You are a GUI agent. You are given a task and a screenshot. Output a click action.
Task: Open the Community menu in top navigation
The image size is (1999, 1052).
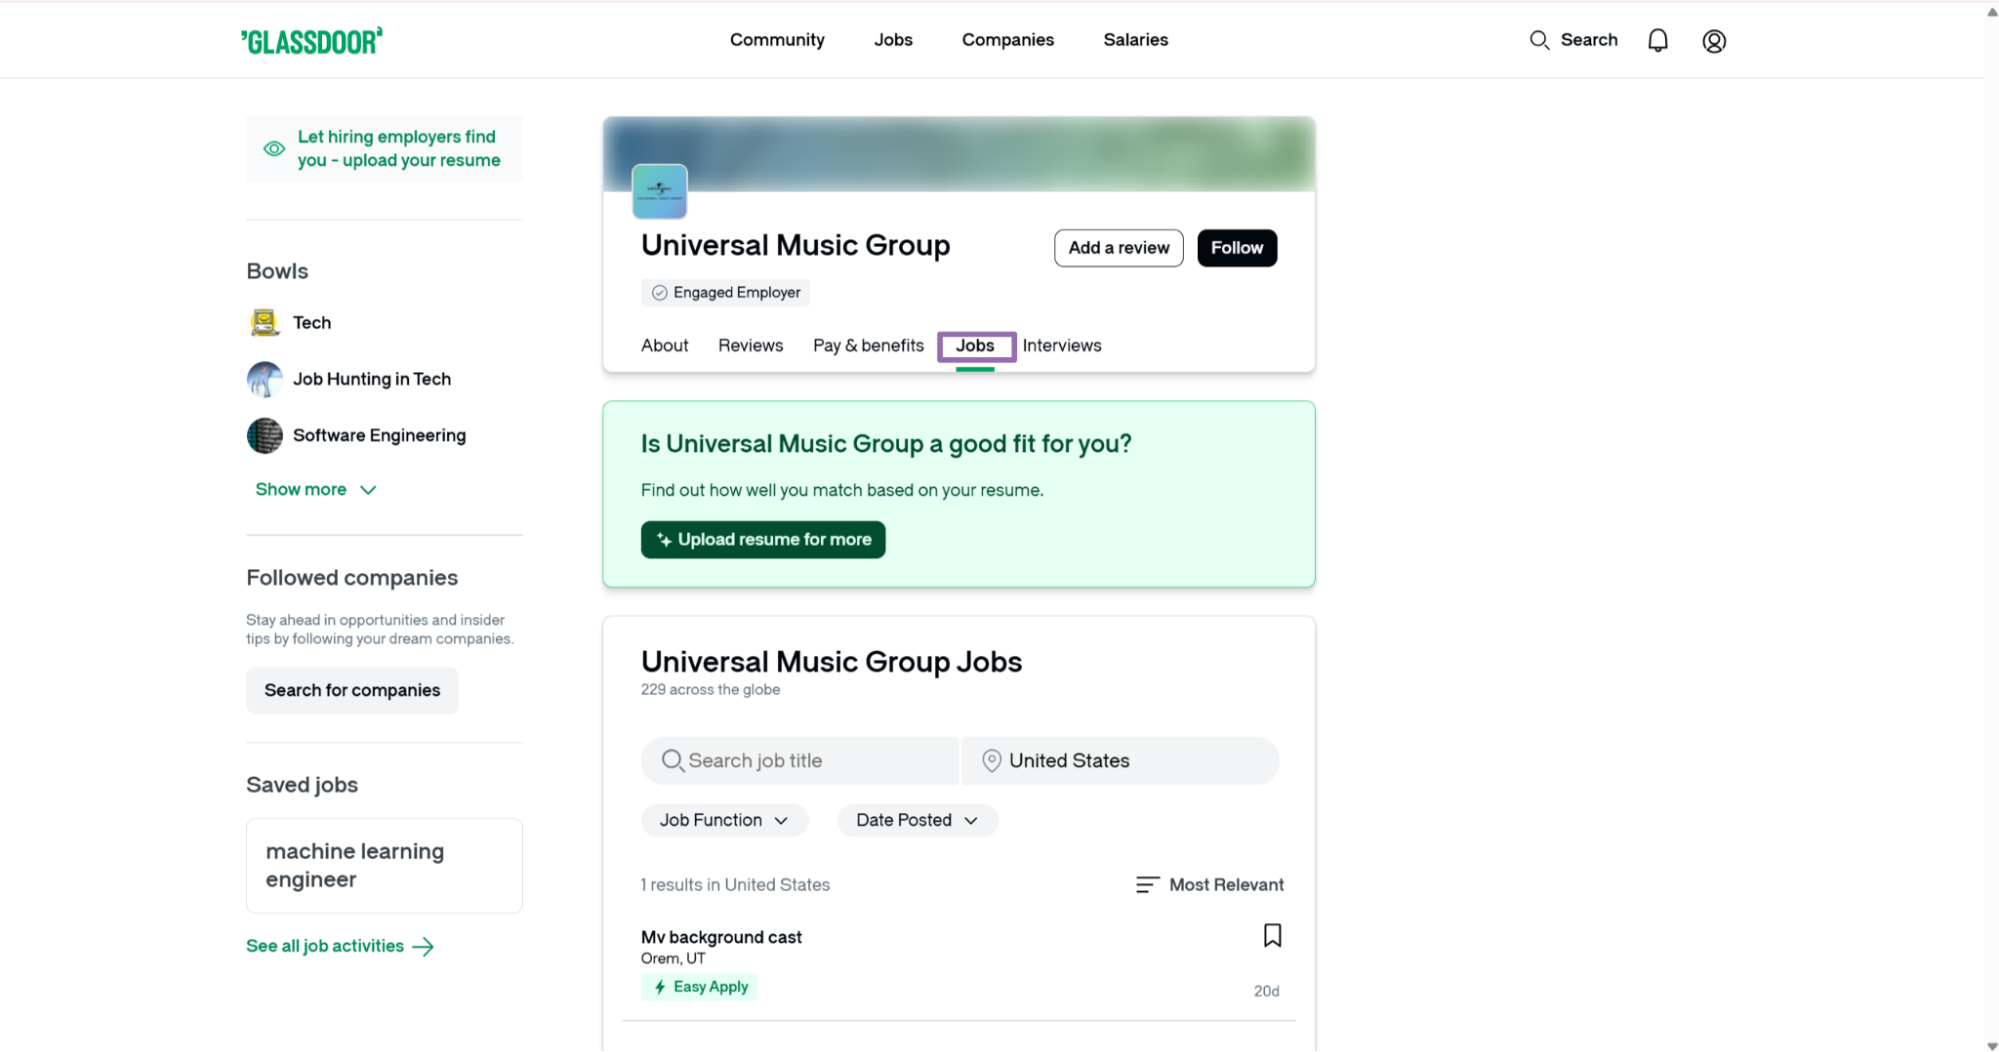coord(777,40)
